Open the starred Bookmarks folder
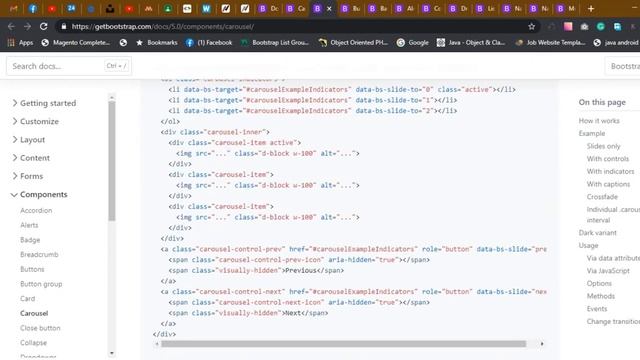 156,42
